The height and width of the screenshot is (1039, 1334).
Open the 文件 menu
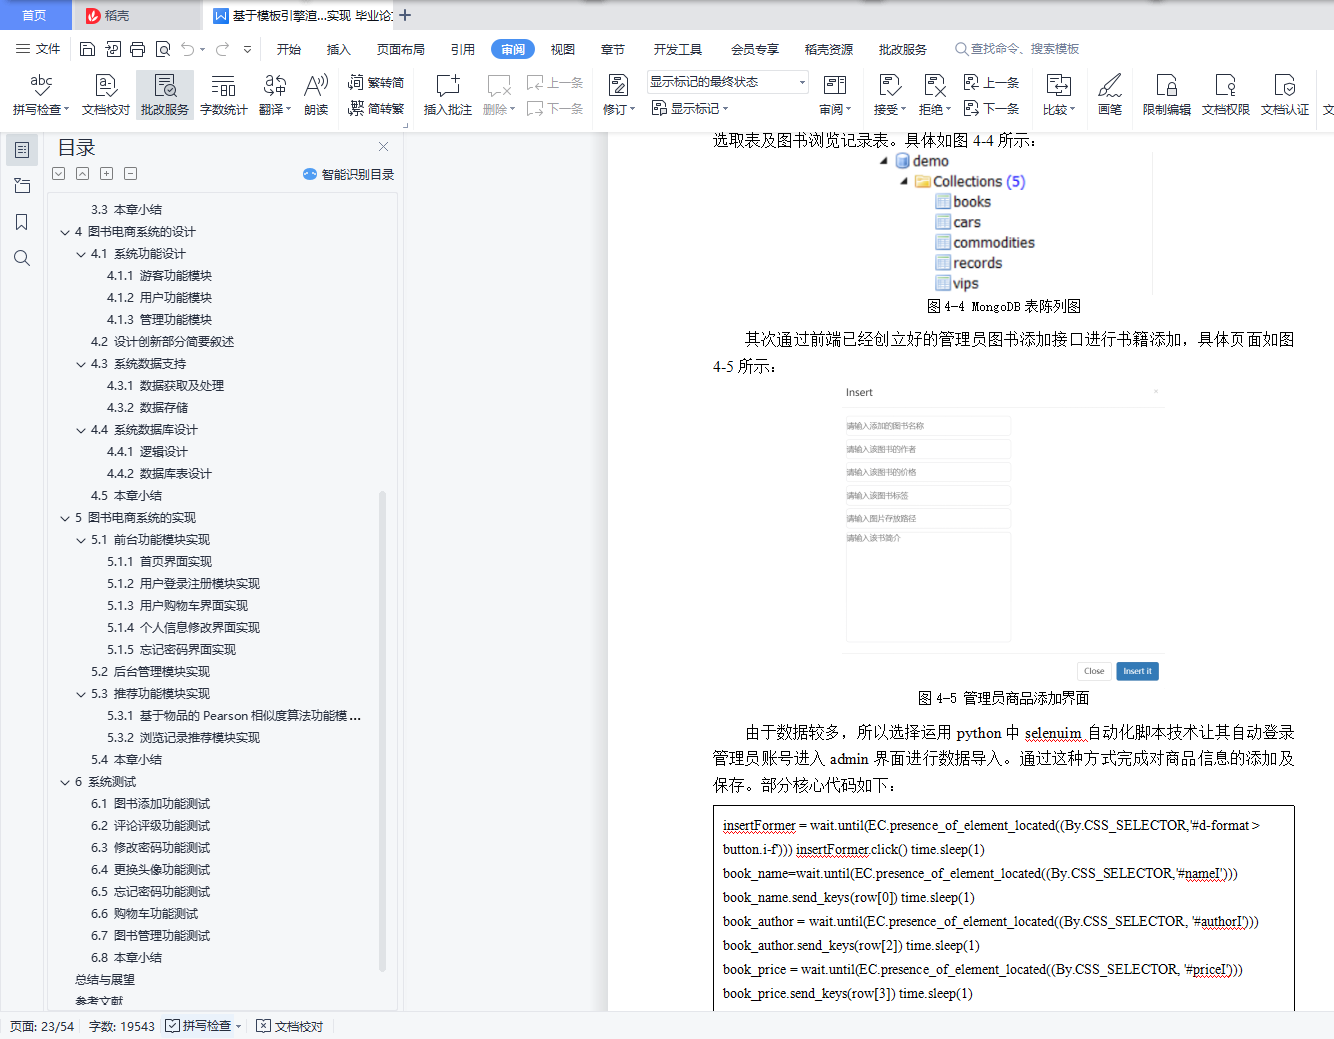point(38,49)
